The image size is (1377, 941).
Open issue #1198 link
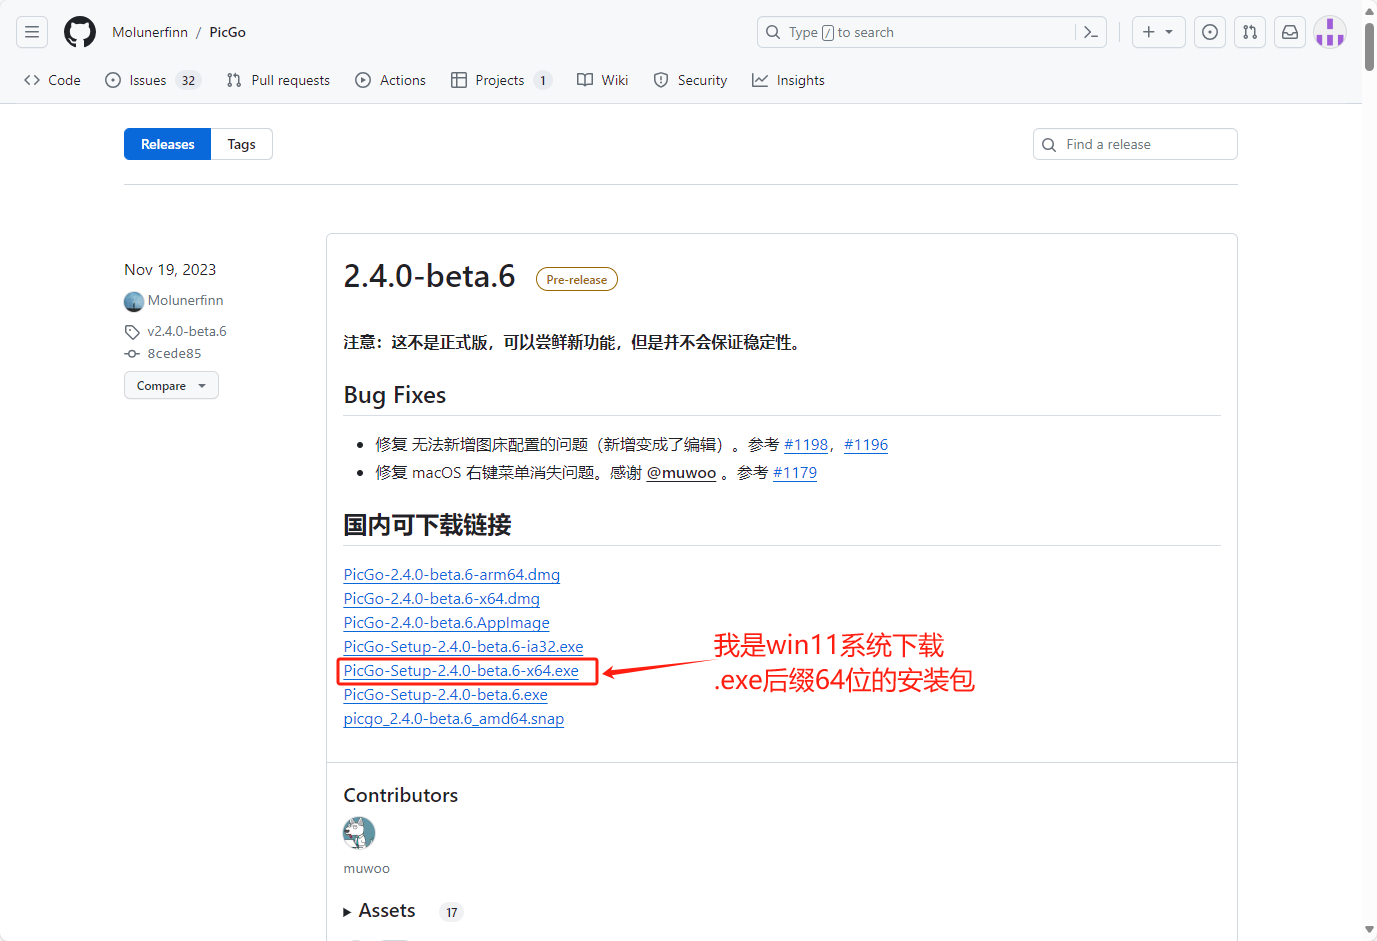tap(806, 444)
